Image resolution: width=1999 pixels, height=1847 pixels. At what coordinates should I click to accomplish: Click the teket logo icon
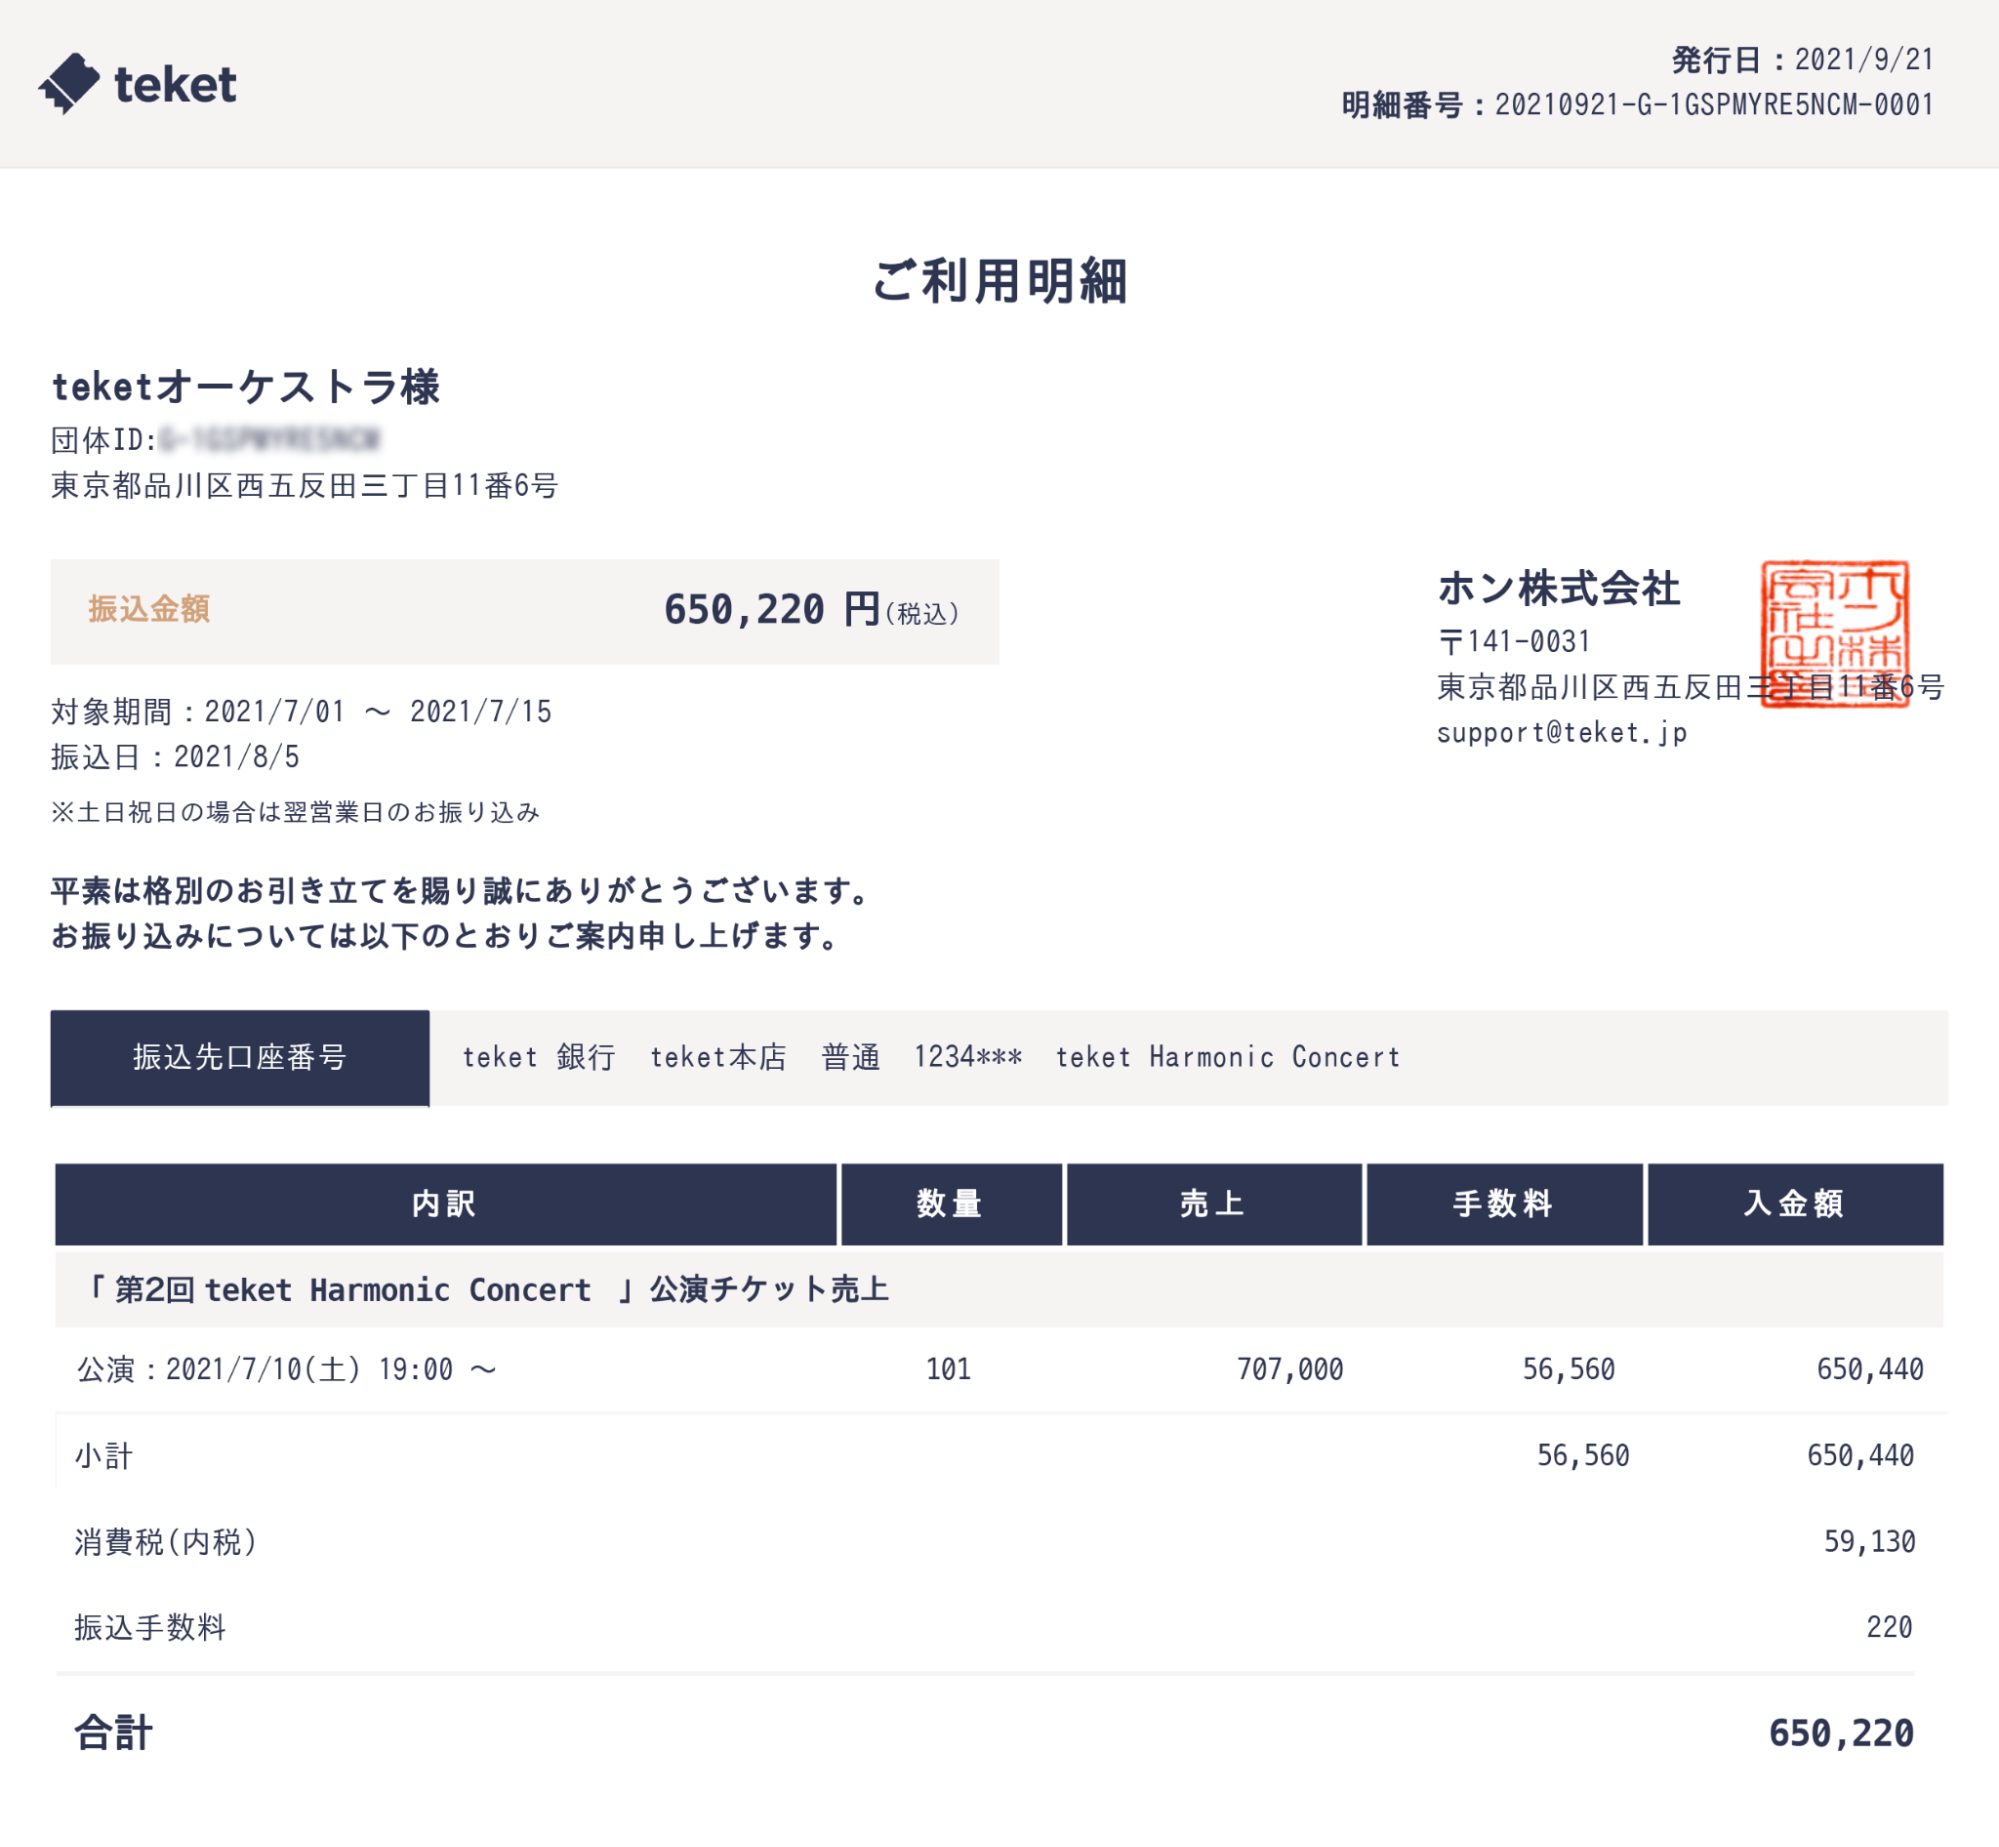[x=69, y=83]
